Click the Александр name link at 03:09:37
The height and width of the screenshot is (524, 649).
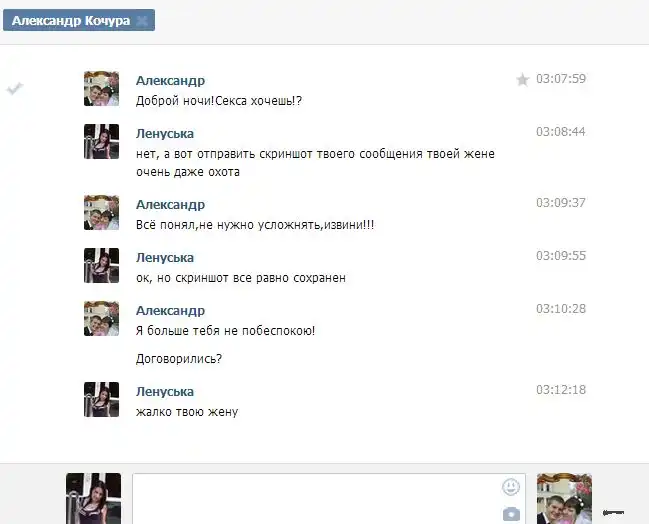coord(170,204)
